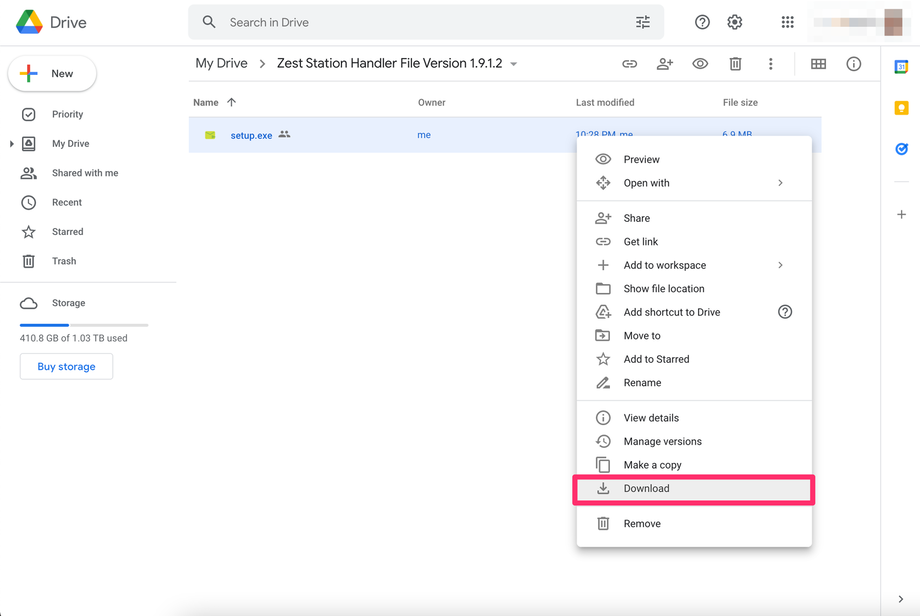This screenshot has height=616, width=920.
Task: Click the Buy storage button
Action: pyautogui.click(x=66, y=366)
